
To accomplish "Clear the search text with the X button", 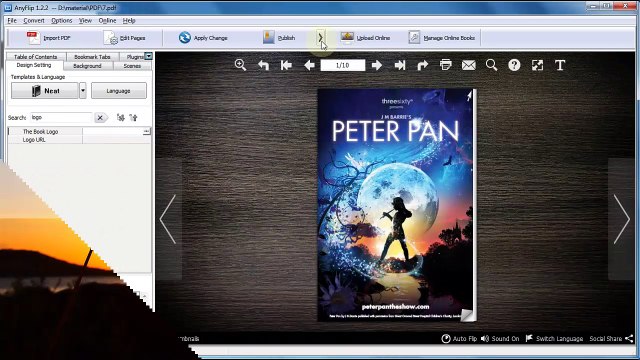I will point(100,118).
